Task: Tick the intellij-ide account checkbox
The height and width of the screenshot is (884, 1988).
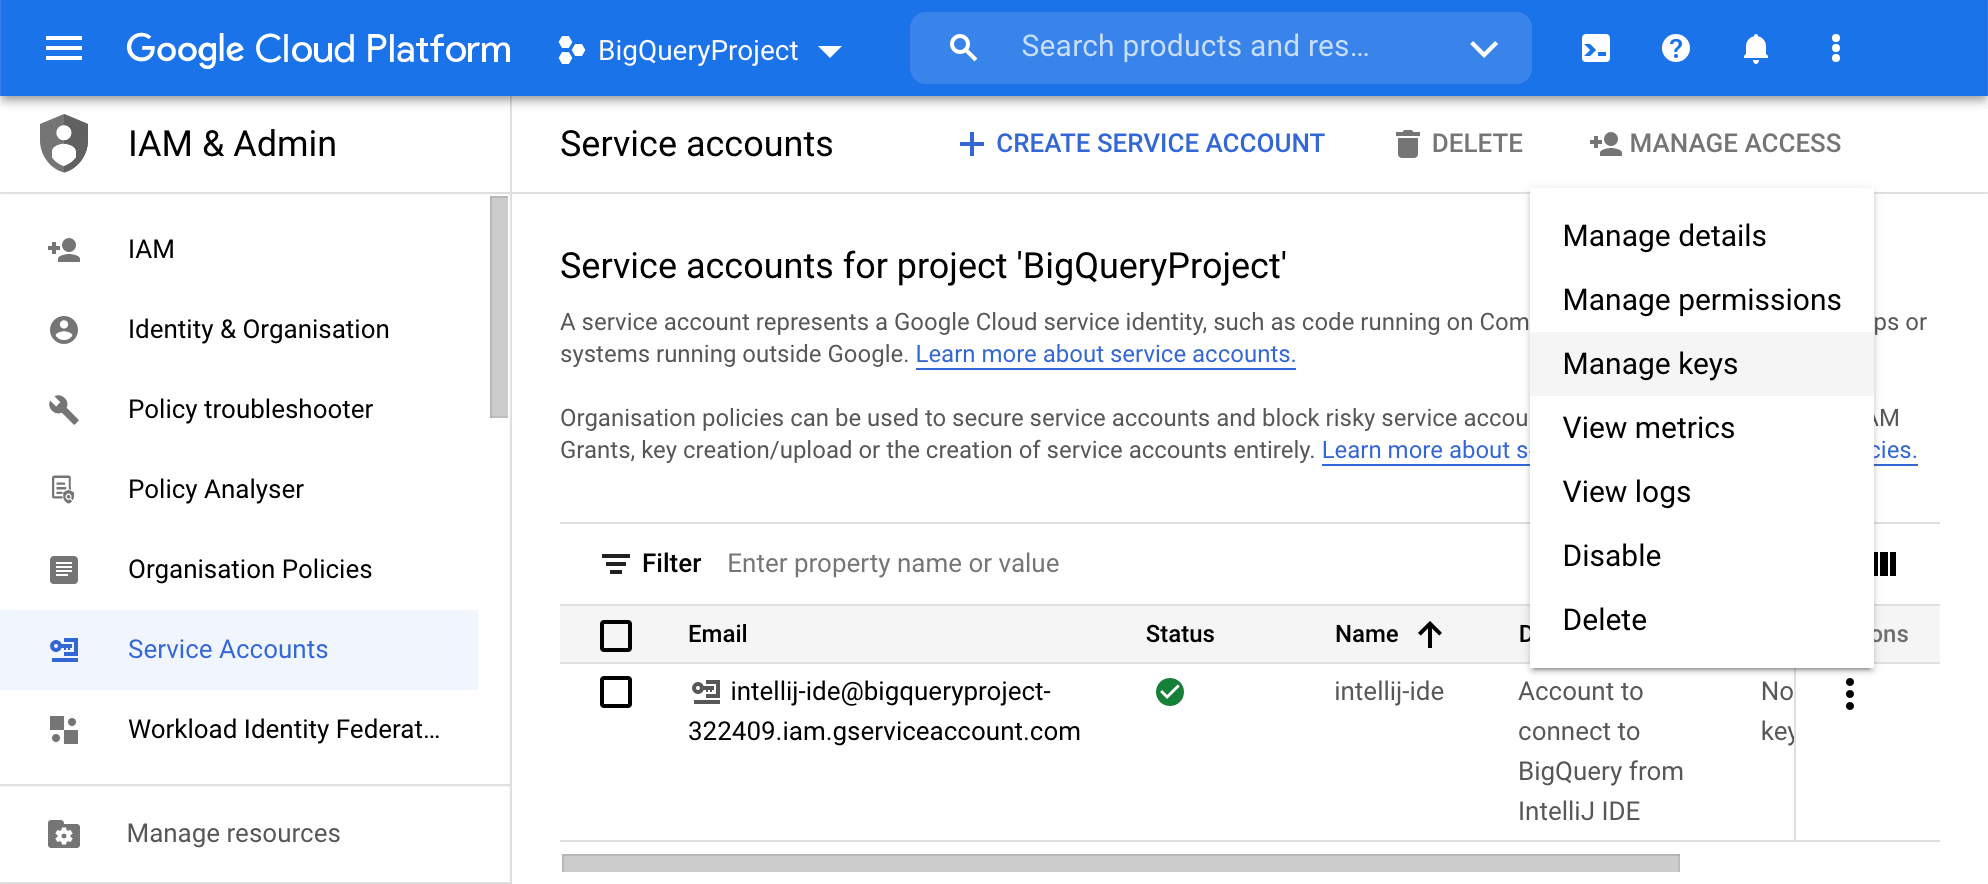Action: click(x=616, y=692)
